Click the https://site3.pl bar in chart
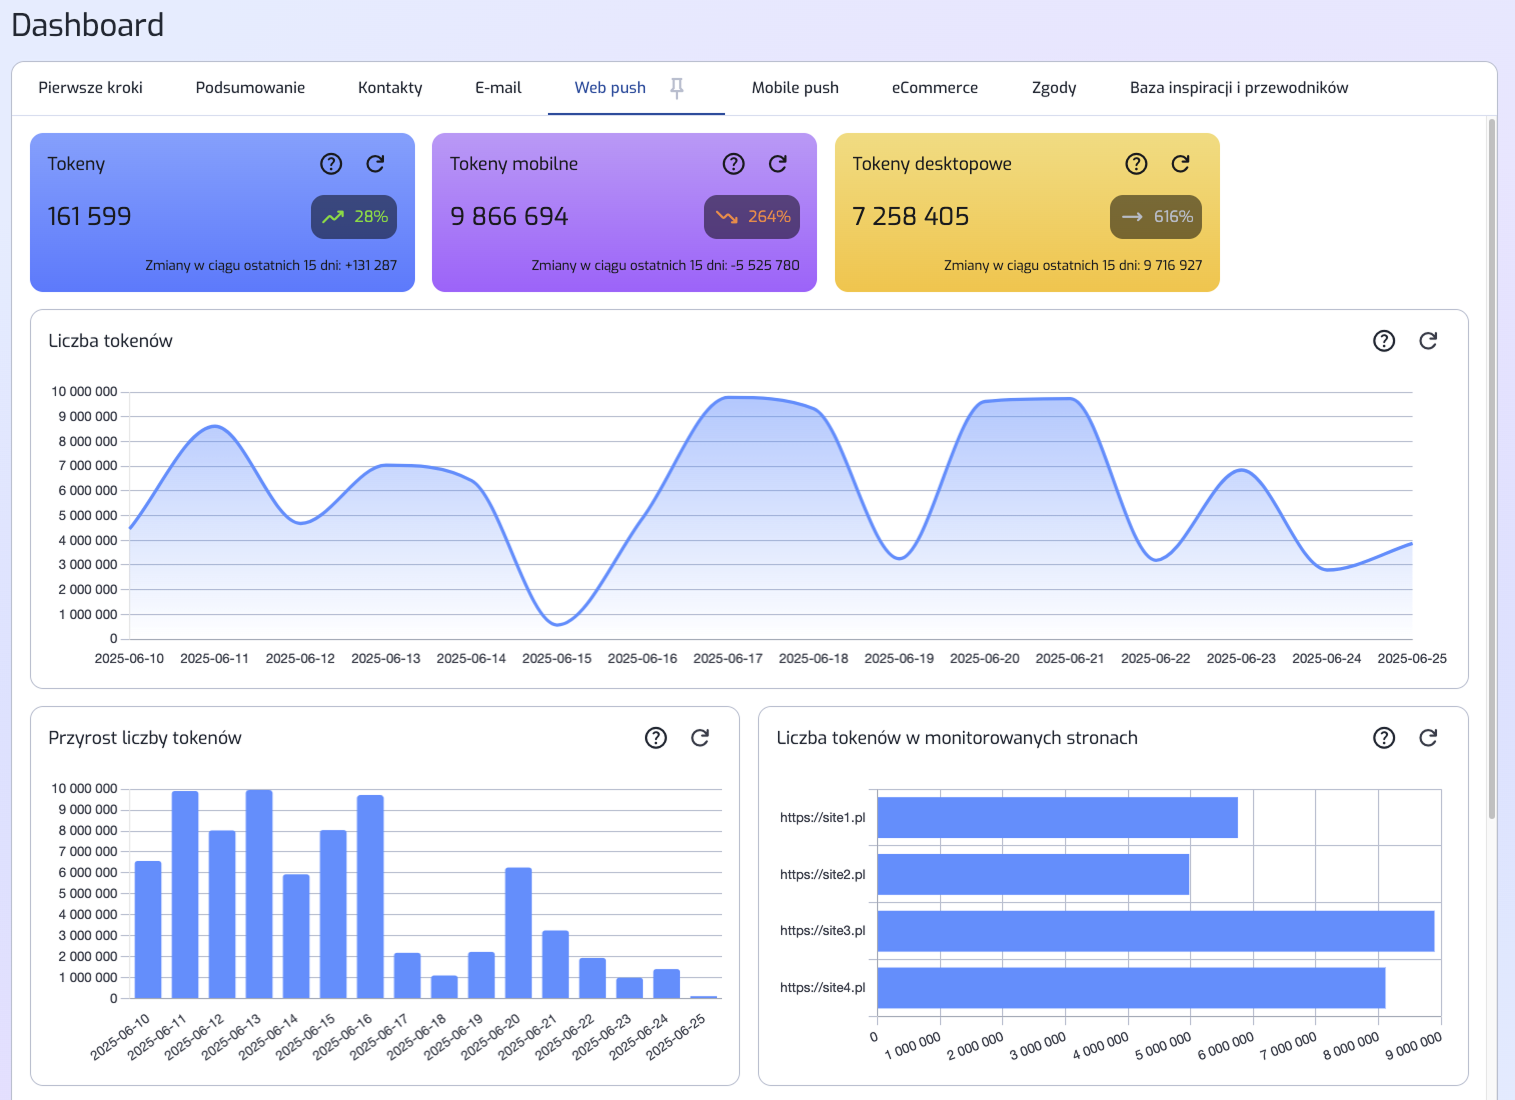This screenshot has height=1100, width=1515. click(x=1155, y=931)
